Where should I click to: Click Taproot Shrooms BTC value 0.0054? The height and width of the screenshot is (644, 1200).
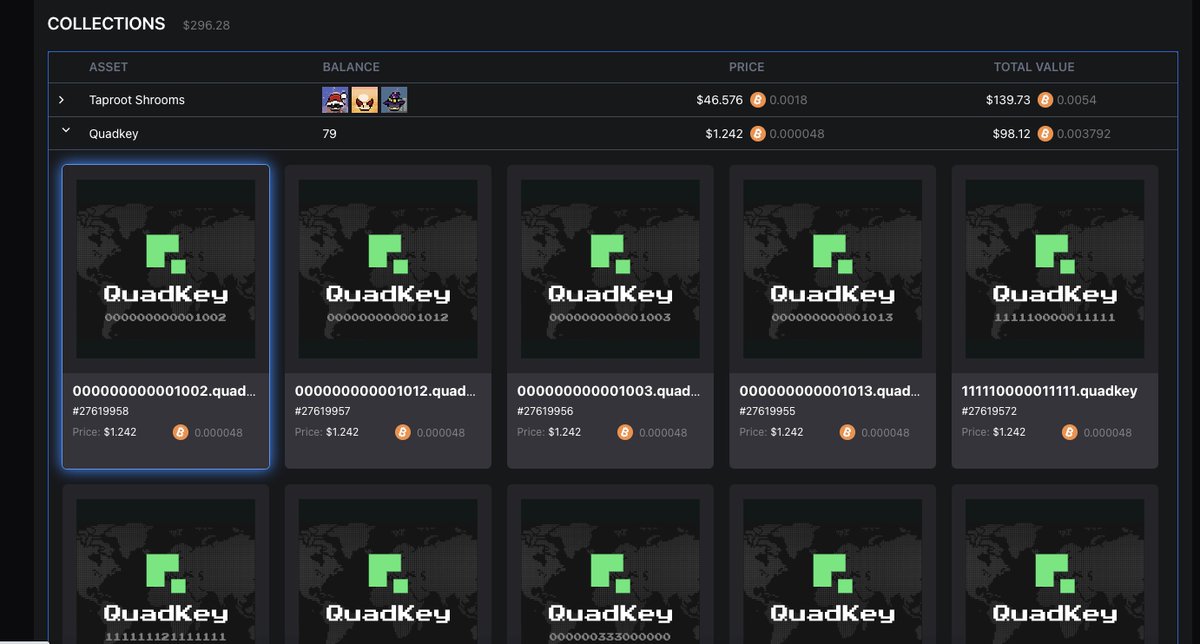[1077, 100]
